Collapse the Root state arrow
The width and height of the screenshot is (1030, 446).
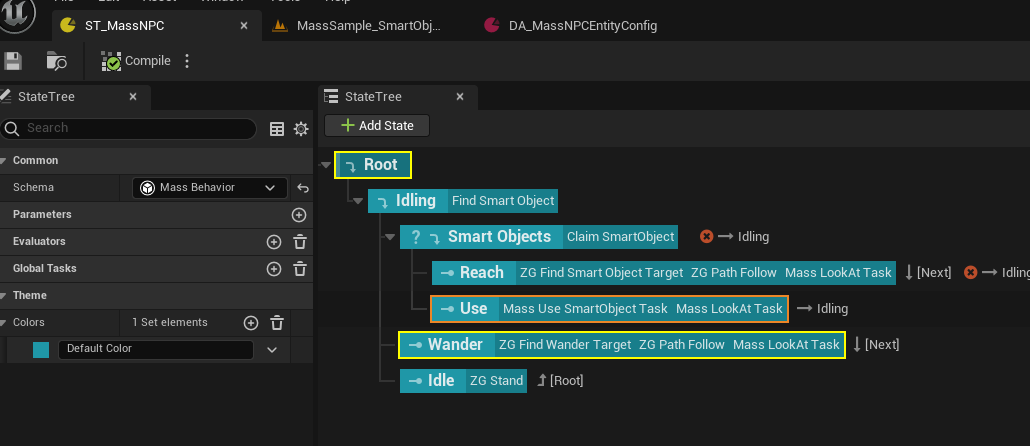[325, 165]
